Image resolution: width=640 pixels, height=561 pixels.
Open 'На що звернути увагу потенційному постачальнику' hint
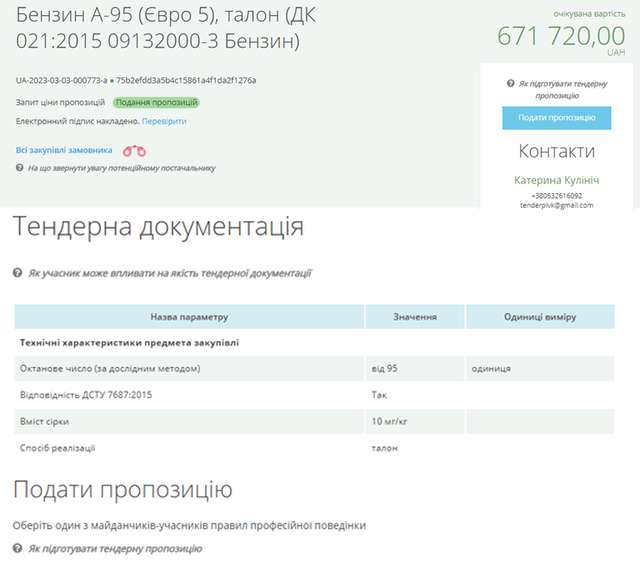(x=121, y=168)
